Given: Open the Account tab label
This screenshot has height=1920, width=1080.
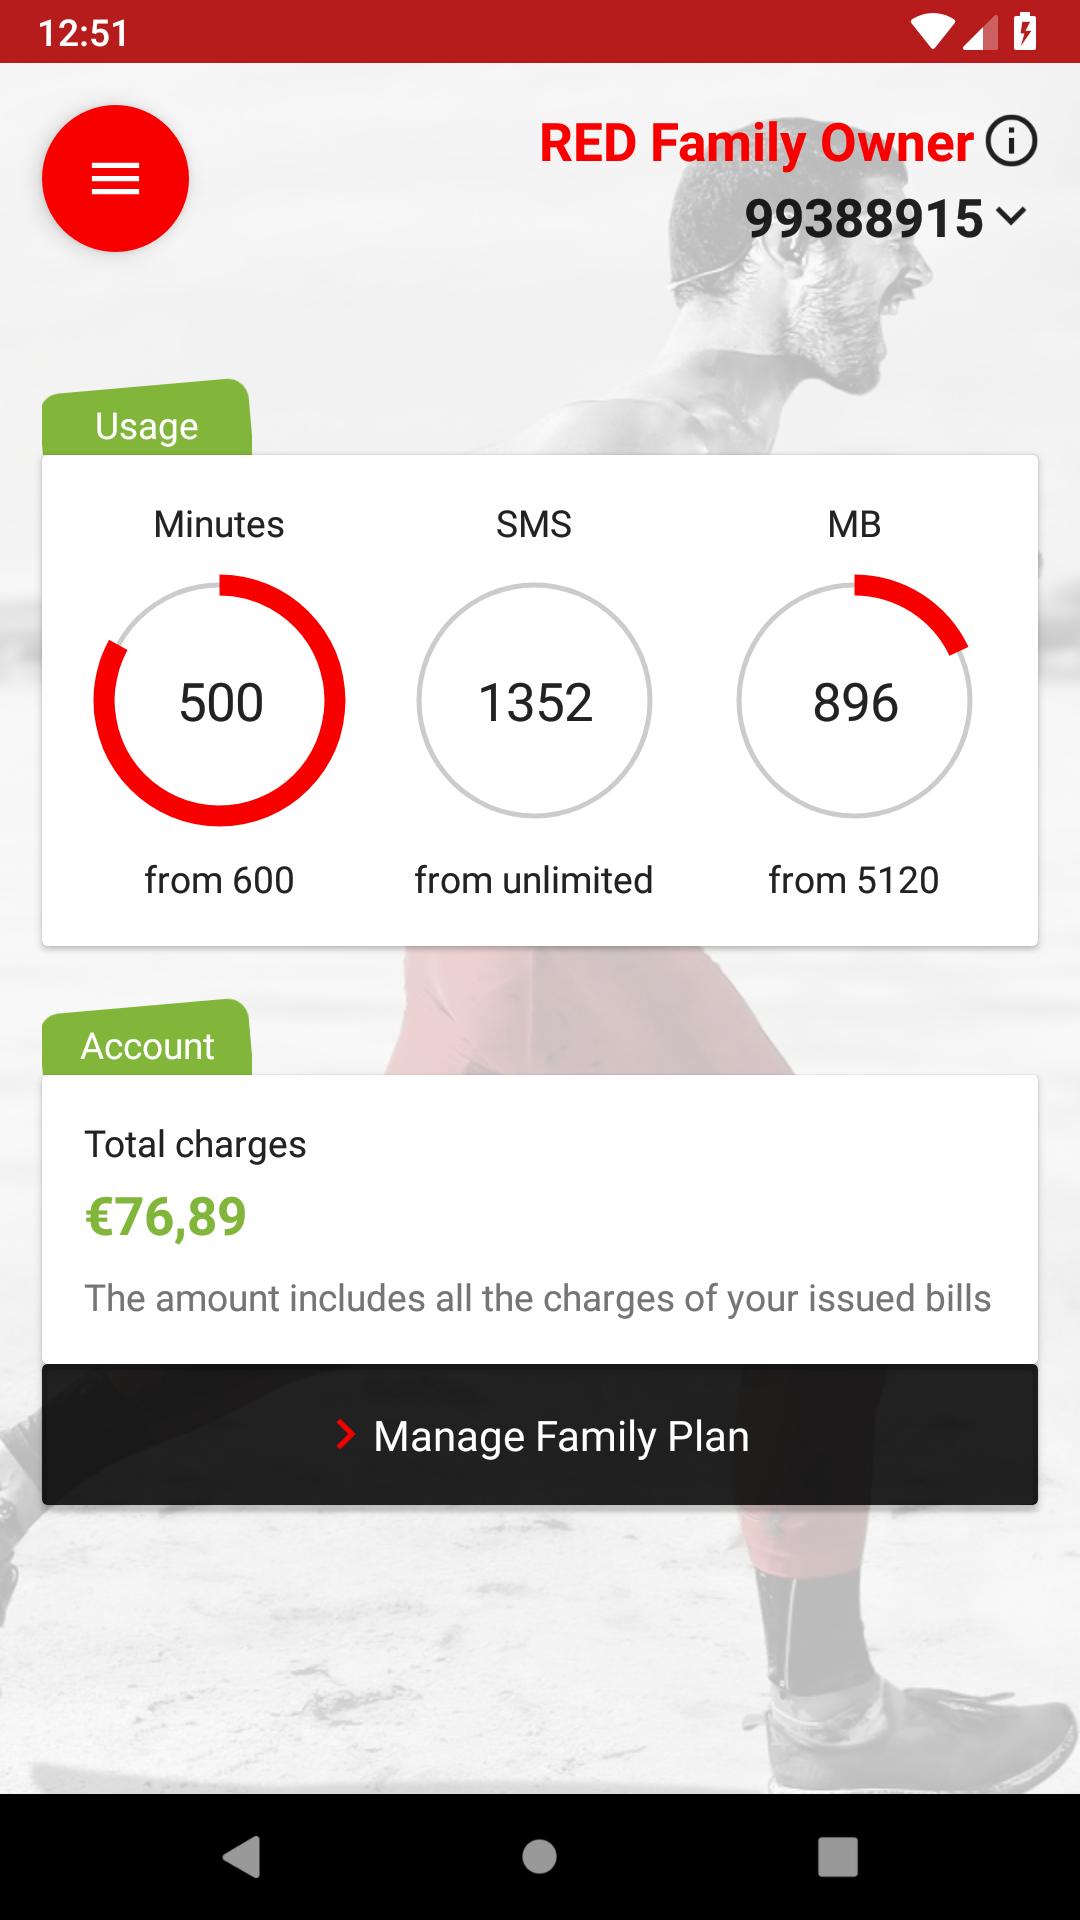Looking at the screenshot, I should pyautogui.click(x=146, y=1044).
